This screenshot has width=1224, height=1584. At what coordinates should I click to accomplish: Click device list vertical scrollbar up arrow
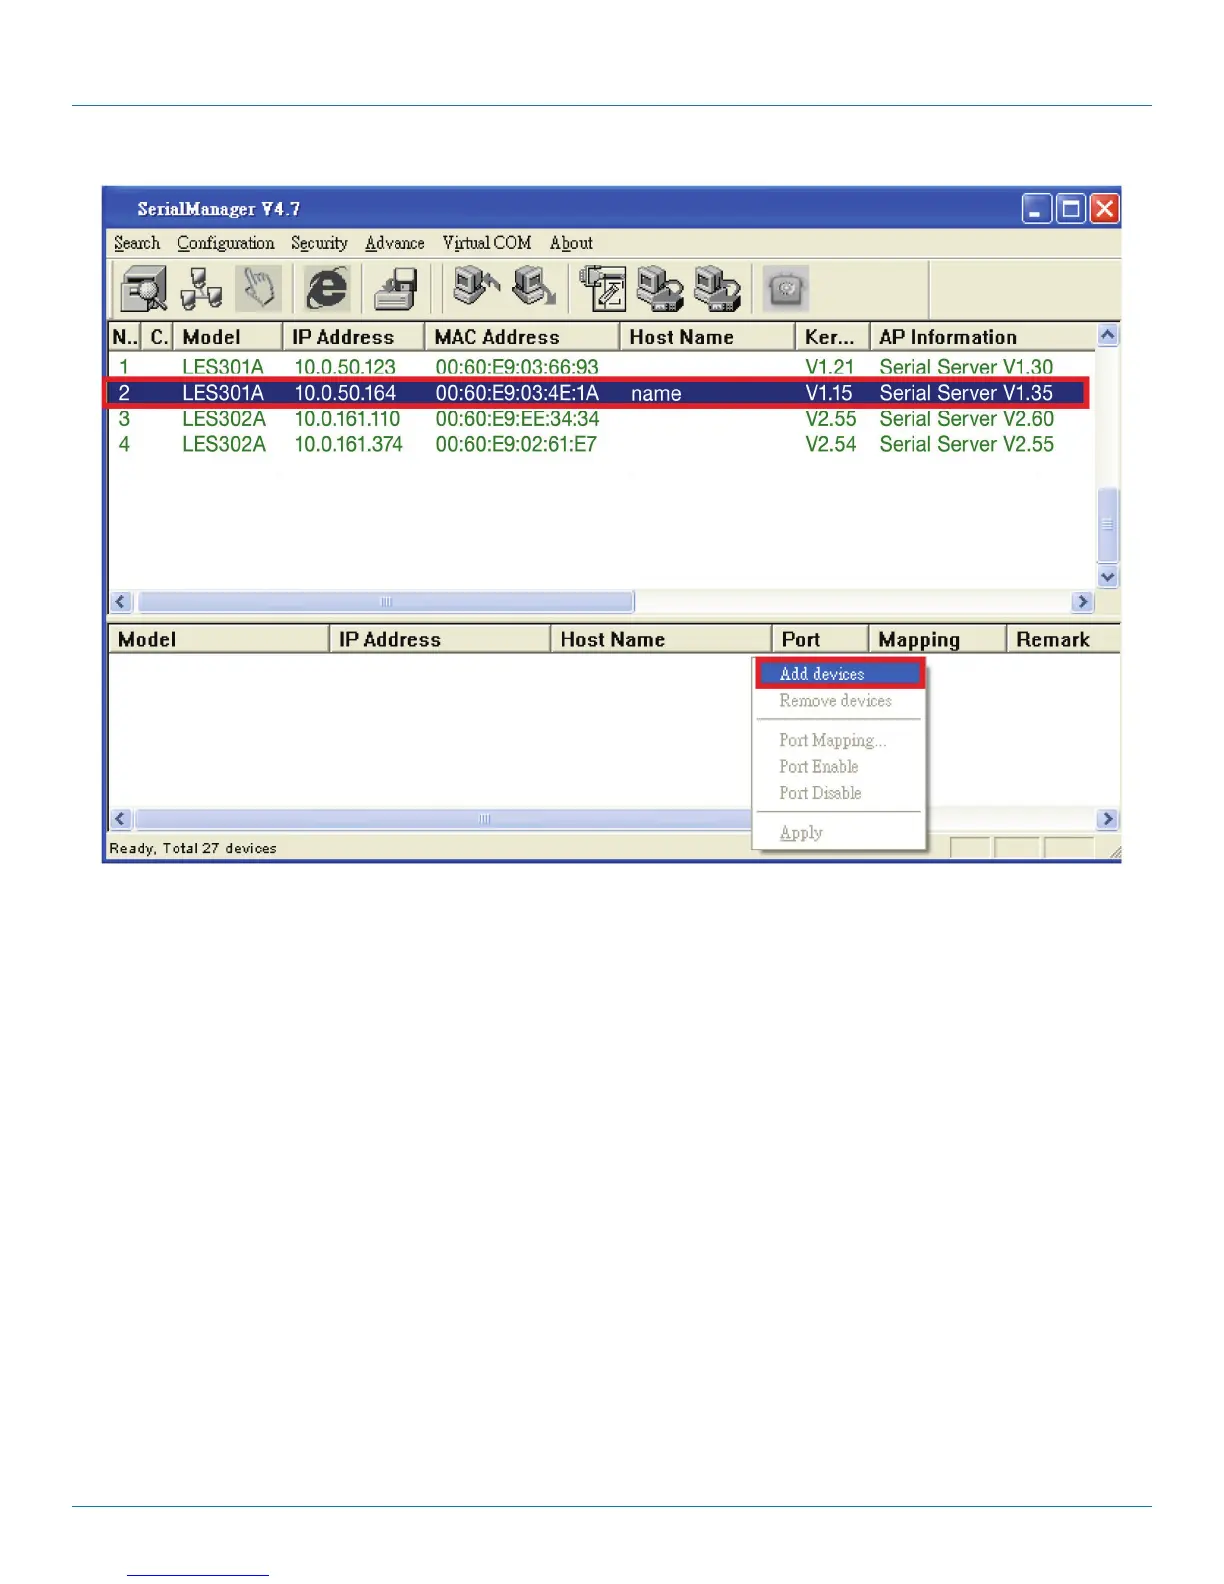[x=1108, y=335]
